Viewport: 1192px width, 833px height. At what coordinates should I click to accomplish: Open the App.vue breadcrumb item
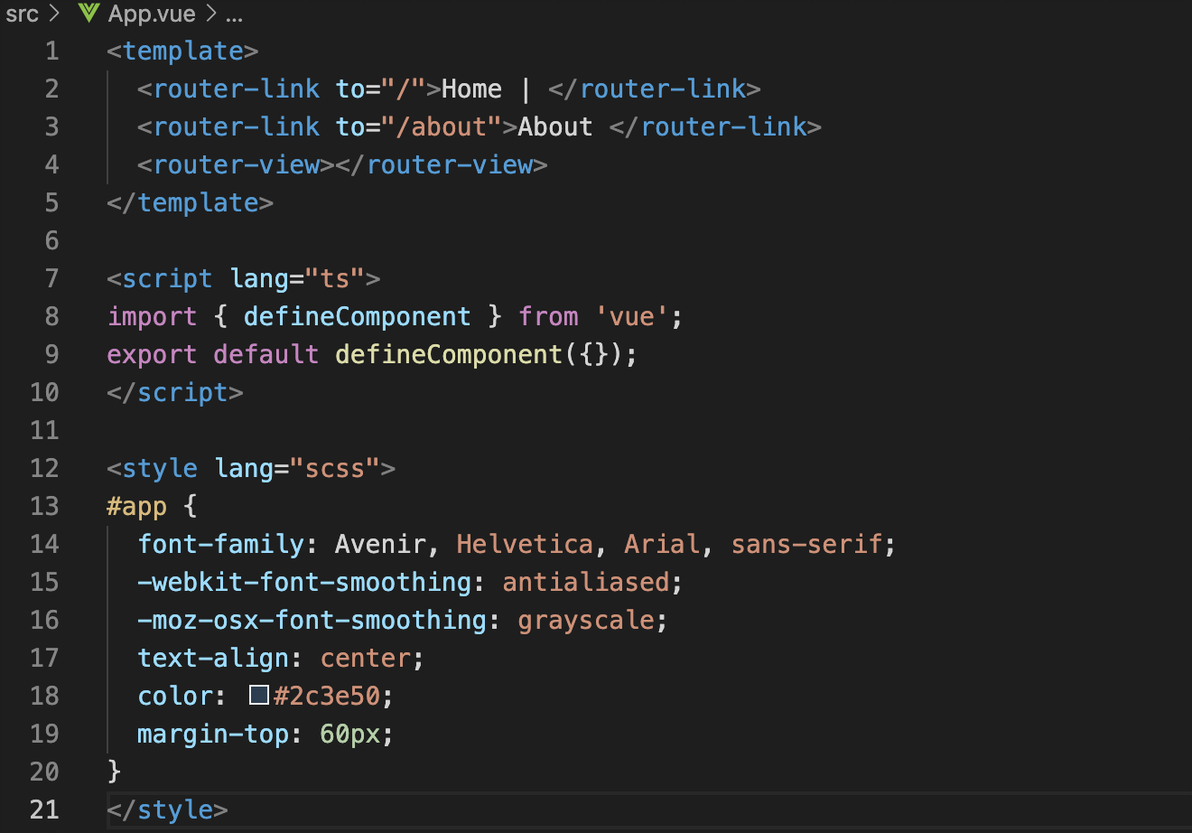151,15
